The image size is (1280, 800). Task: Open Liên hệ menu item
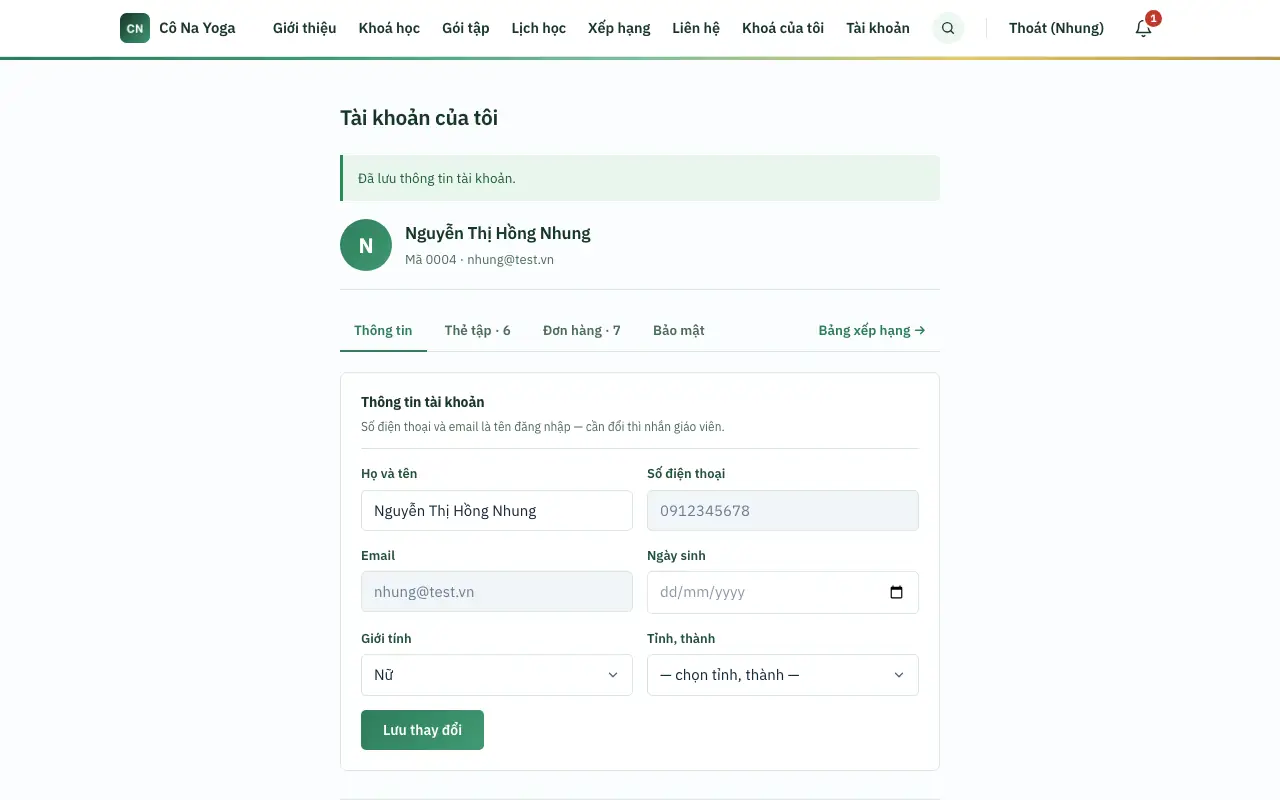tap(696, 28)
